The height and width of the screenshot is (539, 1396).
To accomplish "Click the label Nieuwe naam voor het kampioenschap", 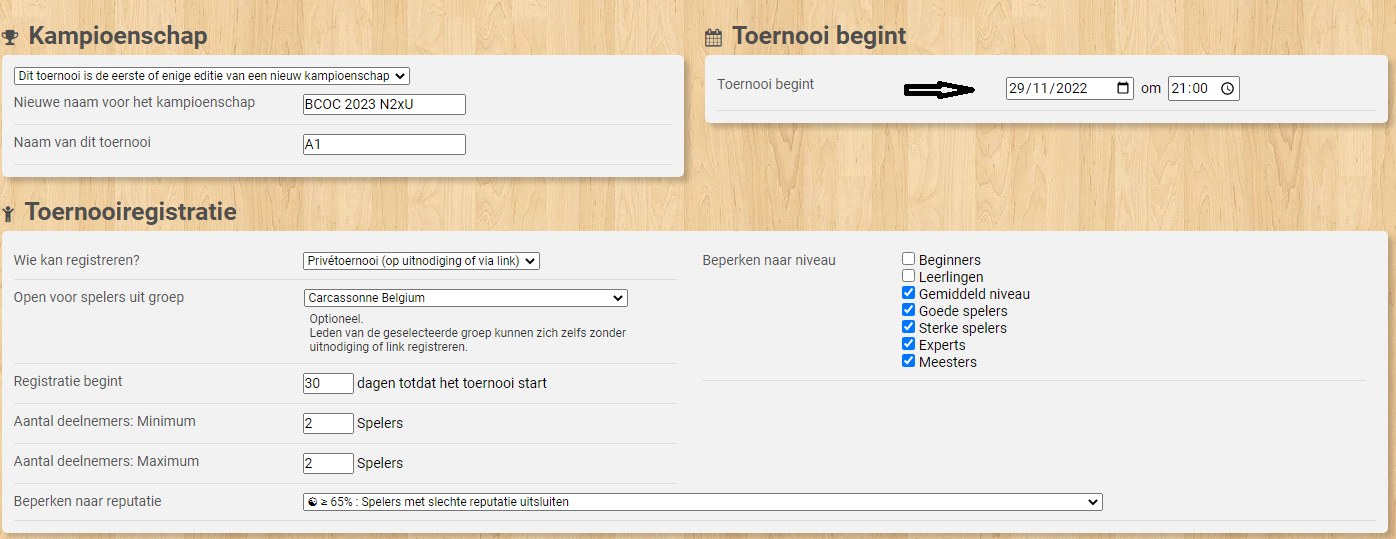I will point(134,102).
